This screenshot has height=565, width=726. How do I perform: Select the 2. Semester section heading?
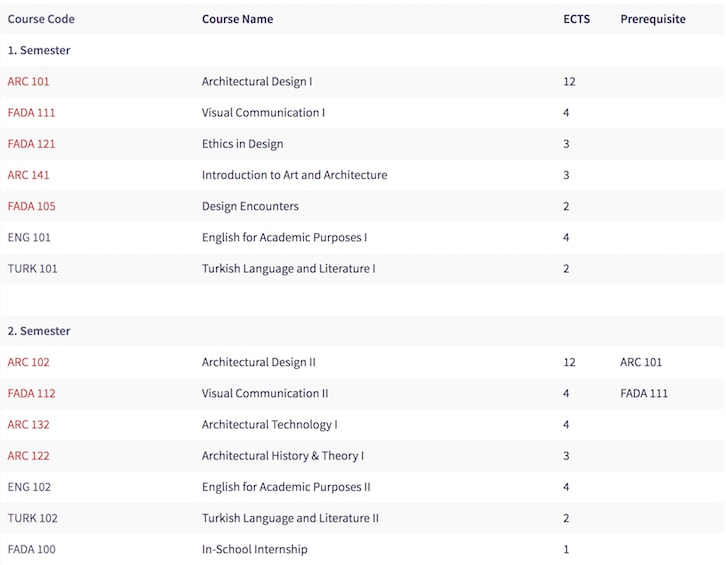pos(39,331)
